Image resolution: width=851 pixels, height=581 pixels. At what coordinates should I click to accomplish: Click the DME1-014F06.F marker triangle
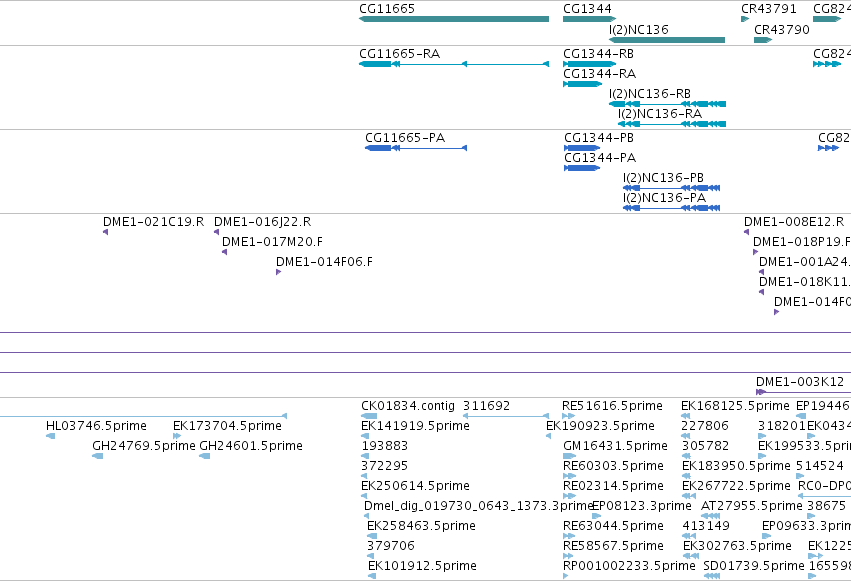(x=278, y=272)
